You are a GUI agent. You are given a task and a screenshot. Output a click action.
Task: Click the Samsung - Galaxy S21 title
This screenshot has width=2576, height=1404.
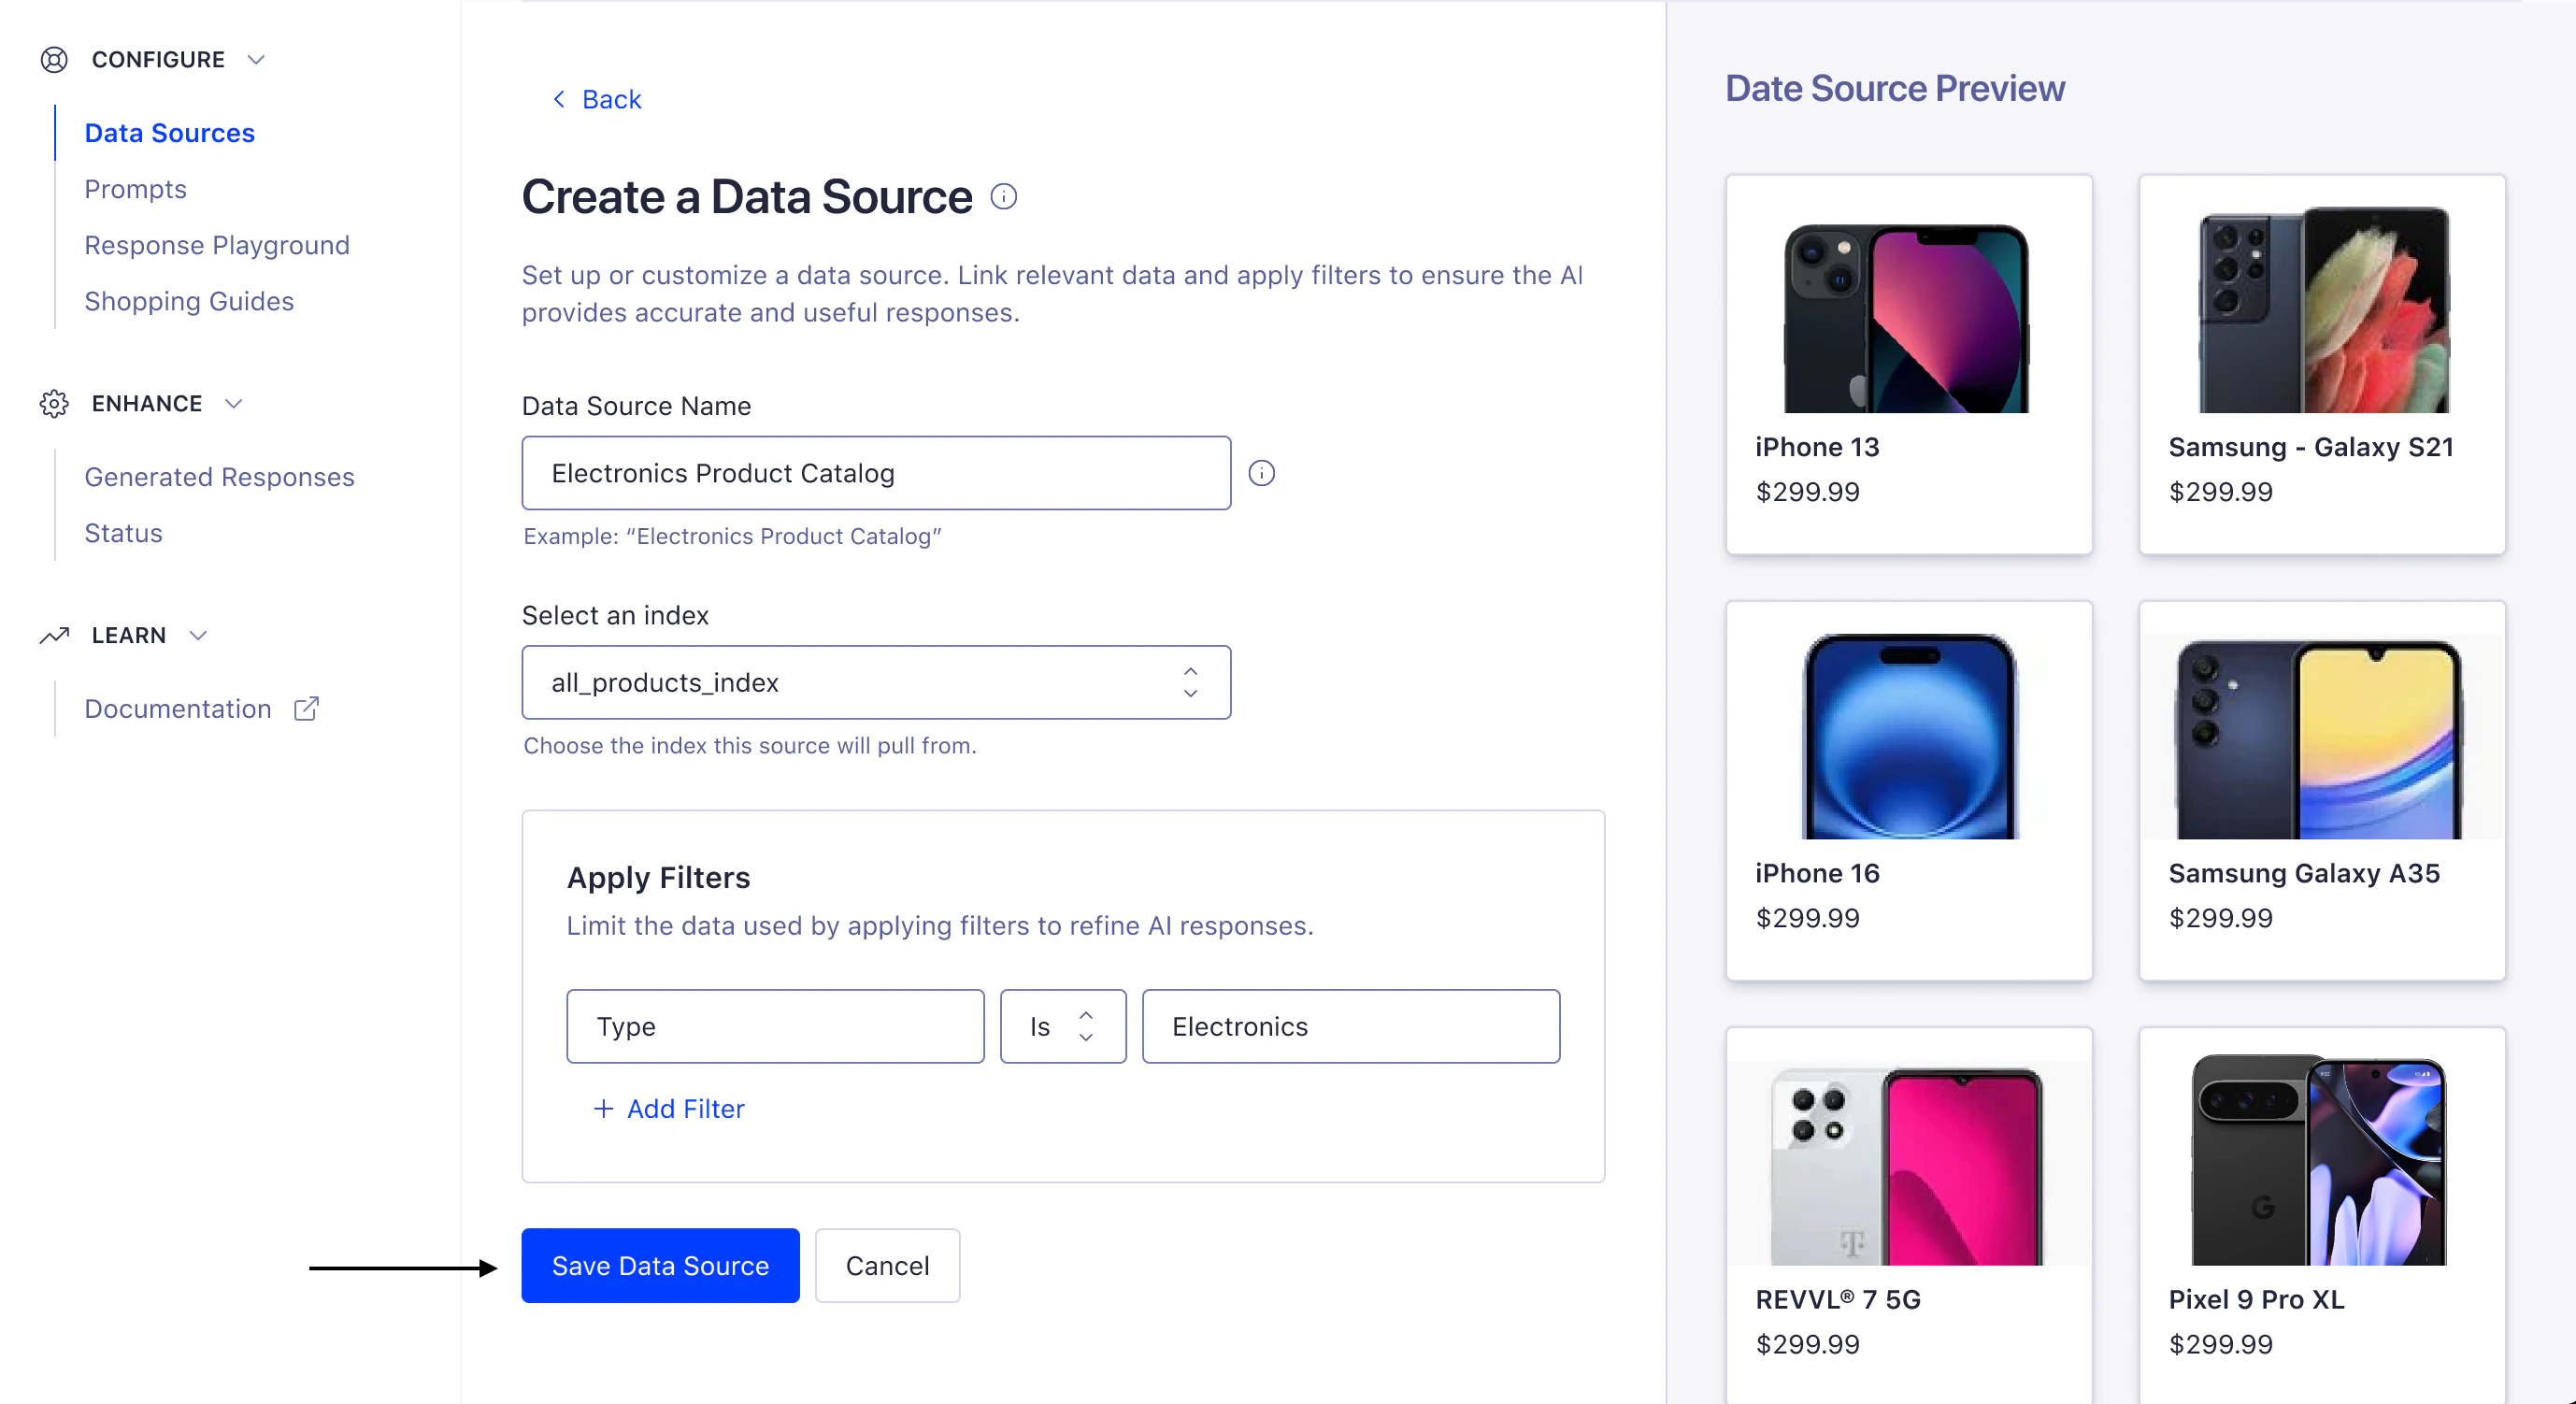(x=2311, y=447)
